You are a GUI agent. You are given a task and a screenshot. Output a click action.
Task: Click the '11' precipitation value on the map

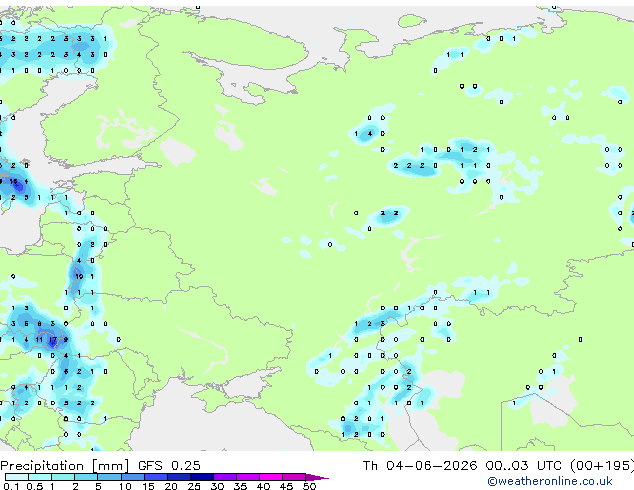[x=39, y=340]
